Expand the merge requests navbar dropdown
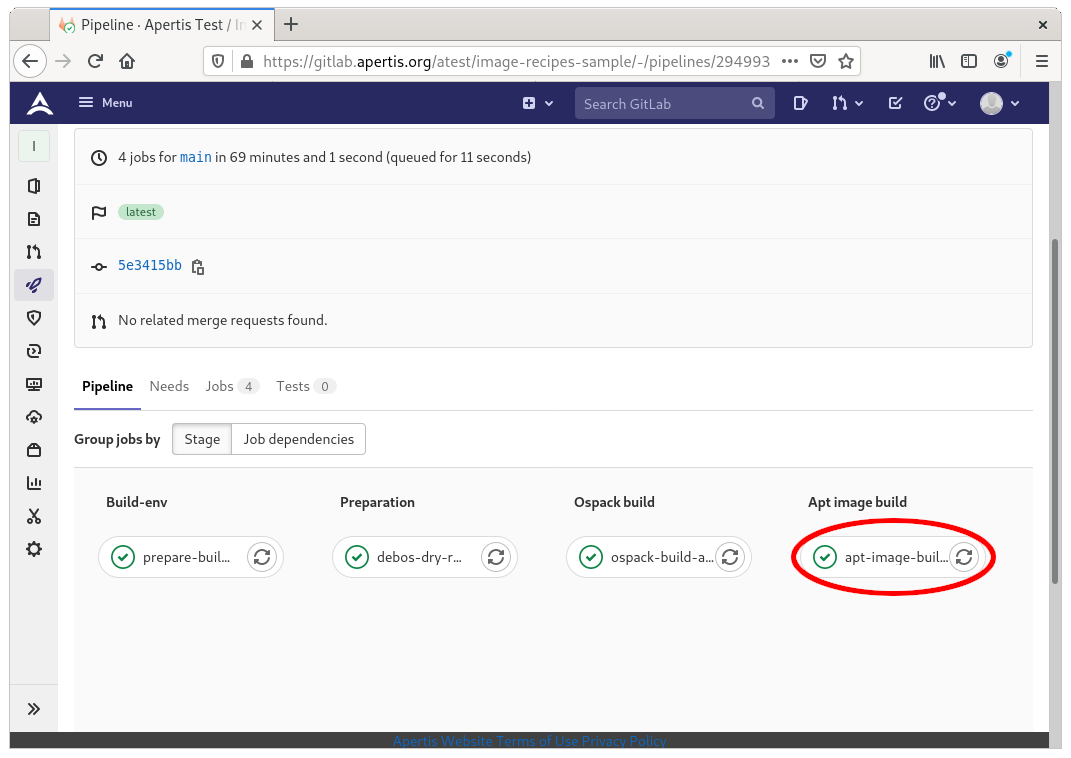The image size is (1071, 758). [x=847, y=103]
